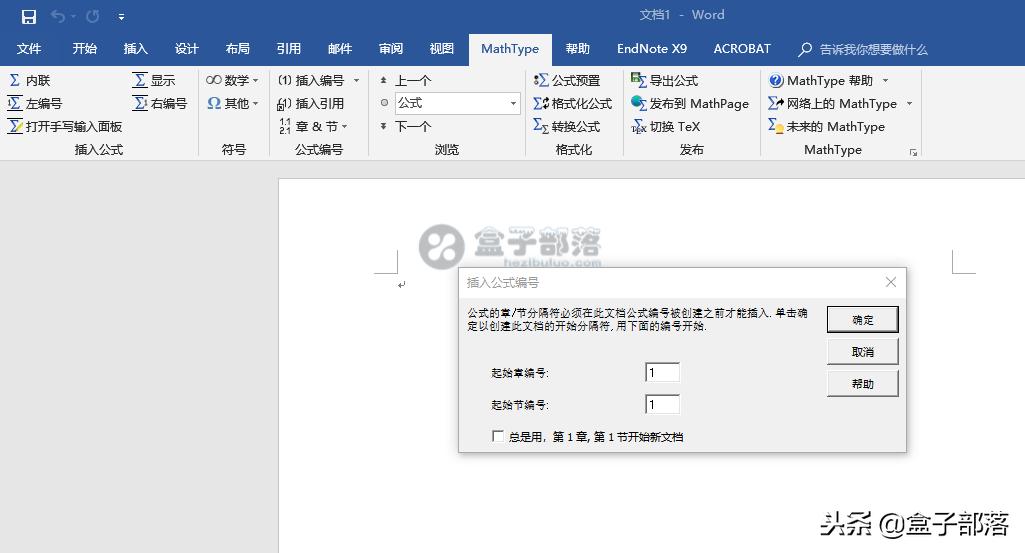
Task: Click 帮助 button in the dialog
Action: tap(862, 384)
